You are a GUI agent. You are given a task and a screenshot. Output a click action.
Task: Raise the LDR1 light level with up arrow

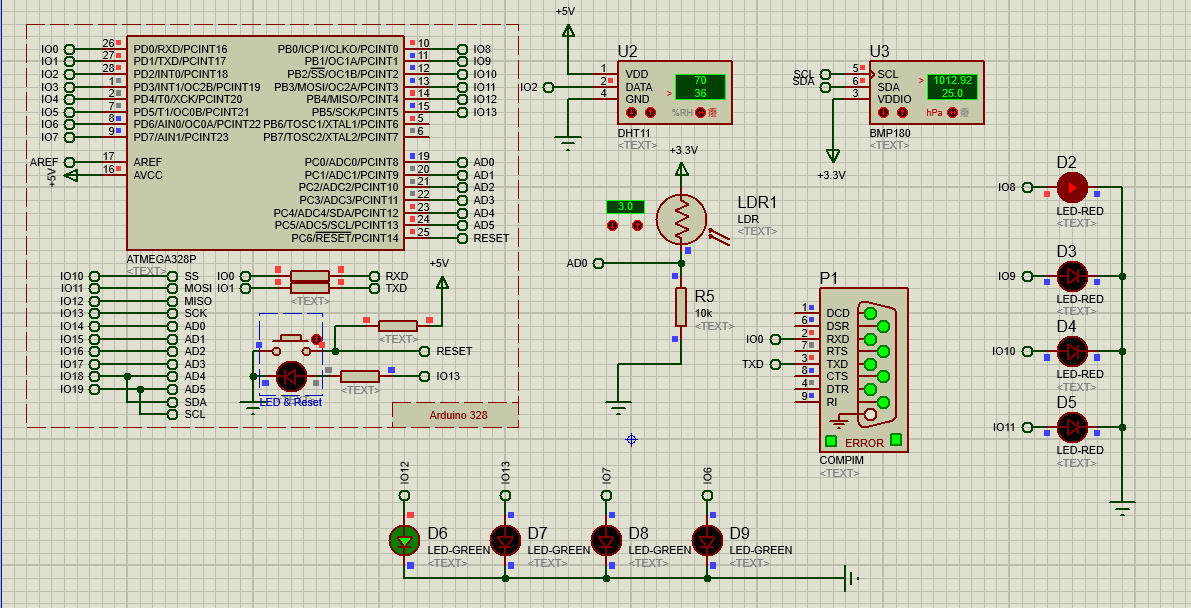click(638, 226)
